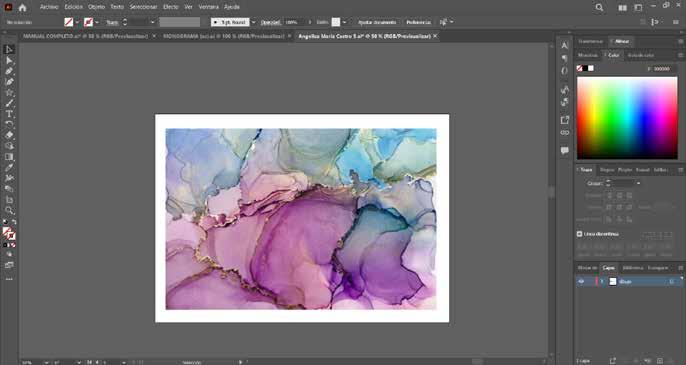Image resolution: width=686 pixels, height=365 pixels.
Task: Open Arrange Documents icon
Action: 623,8
